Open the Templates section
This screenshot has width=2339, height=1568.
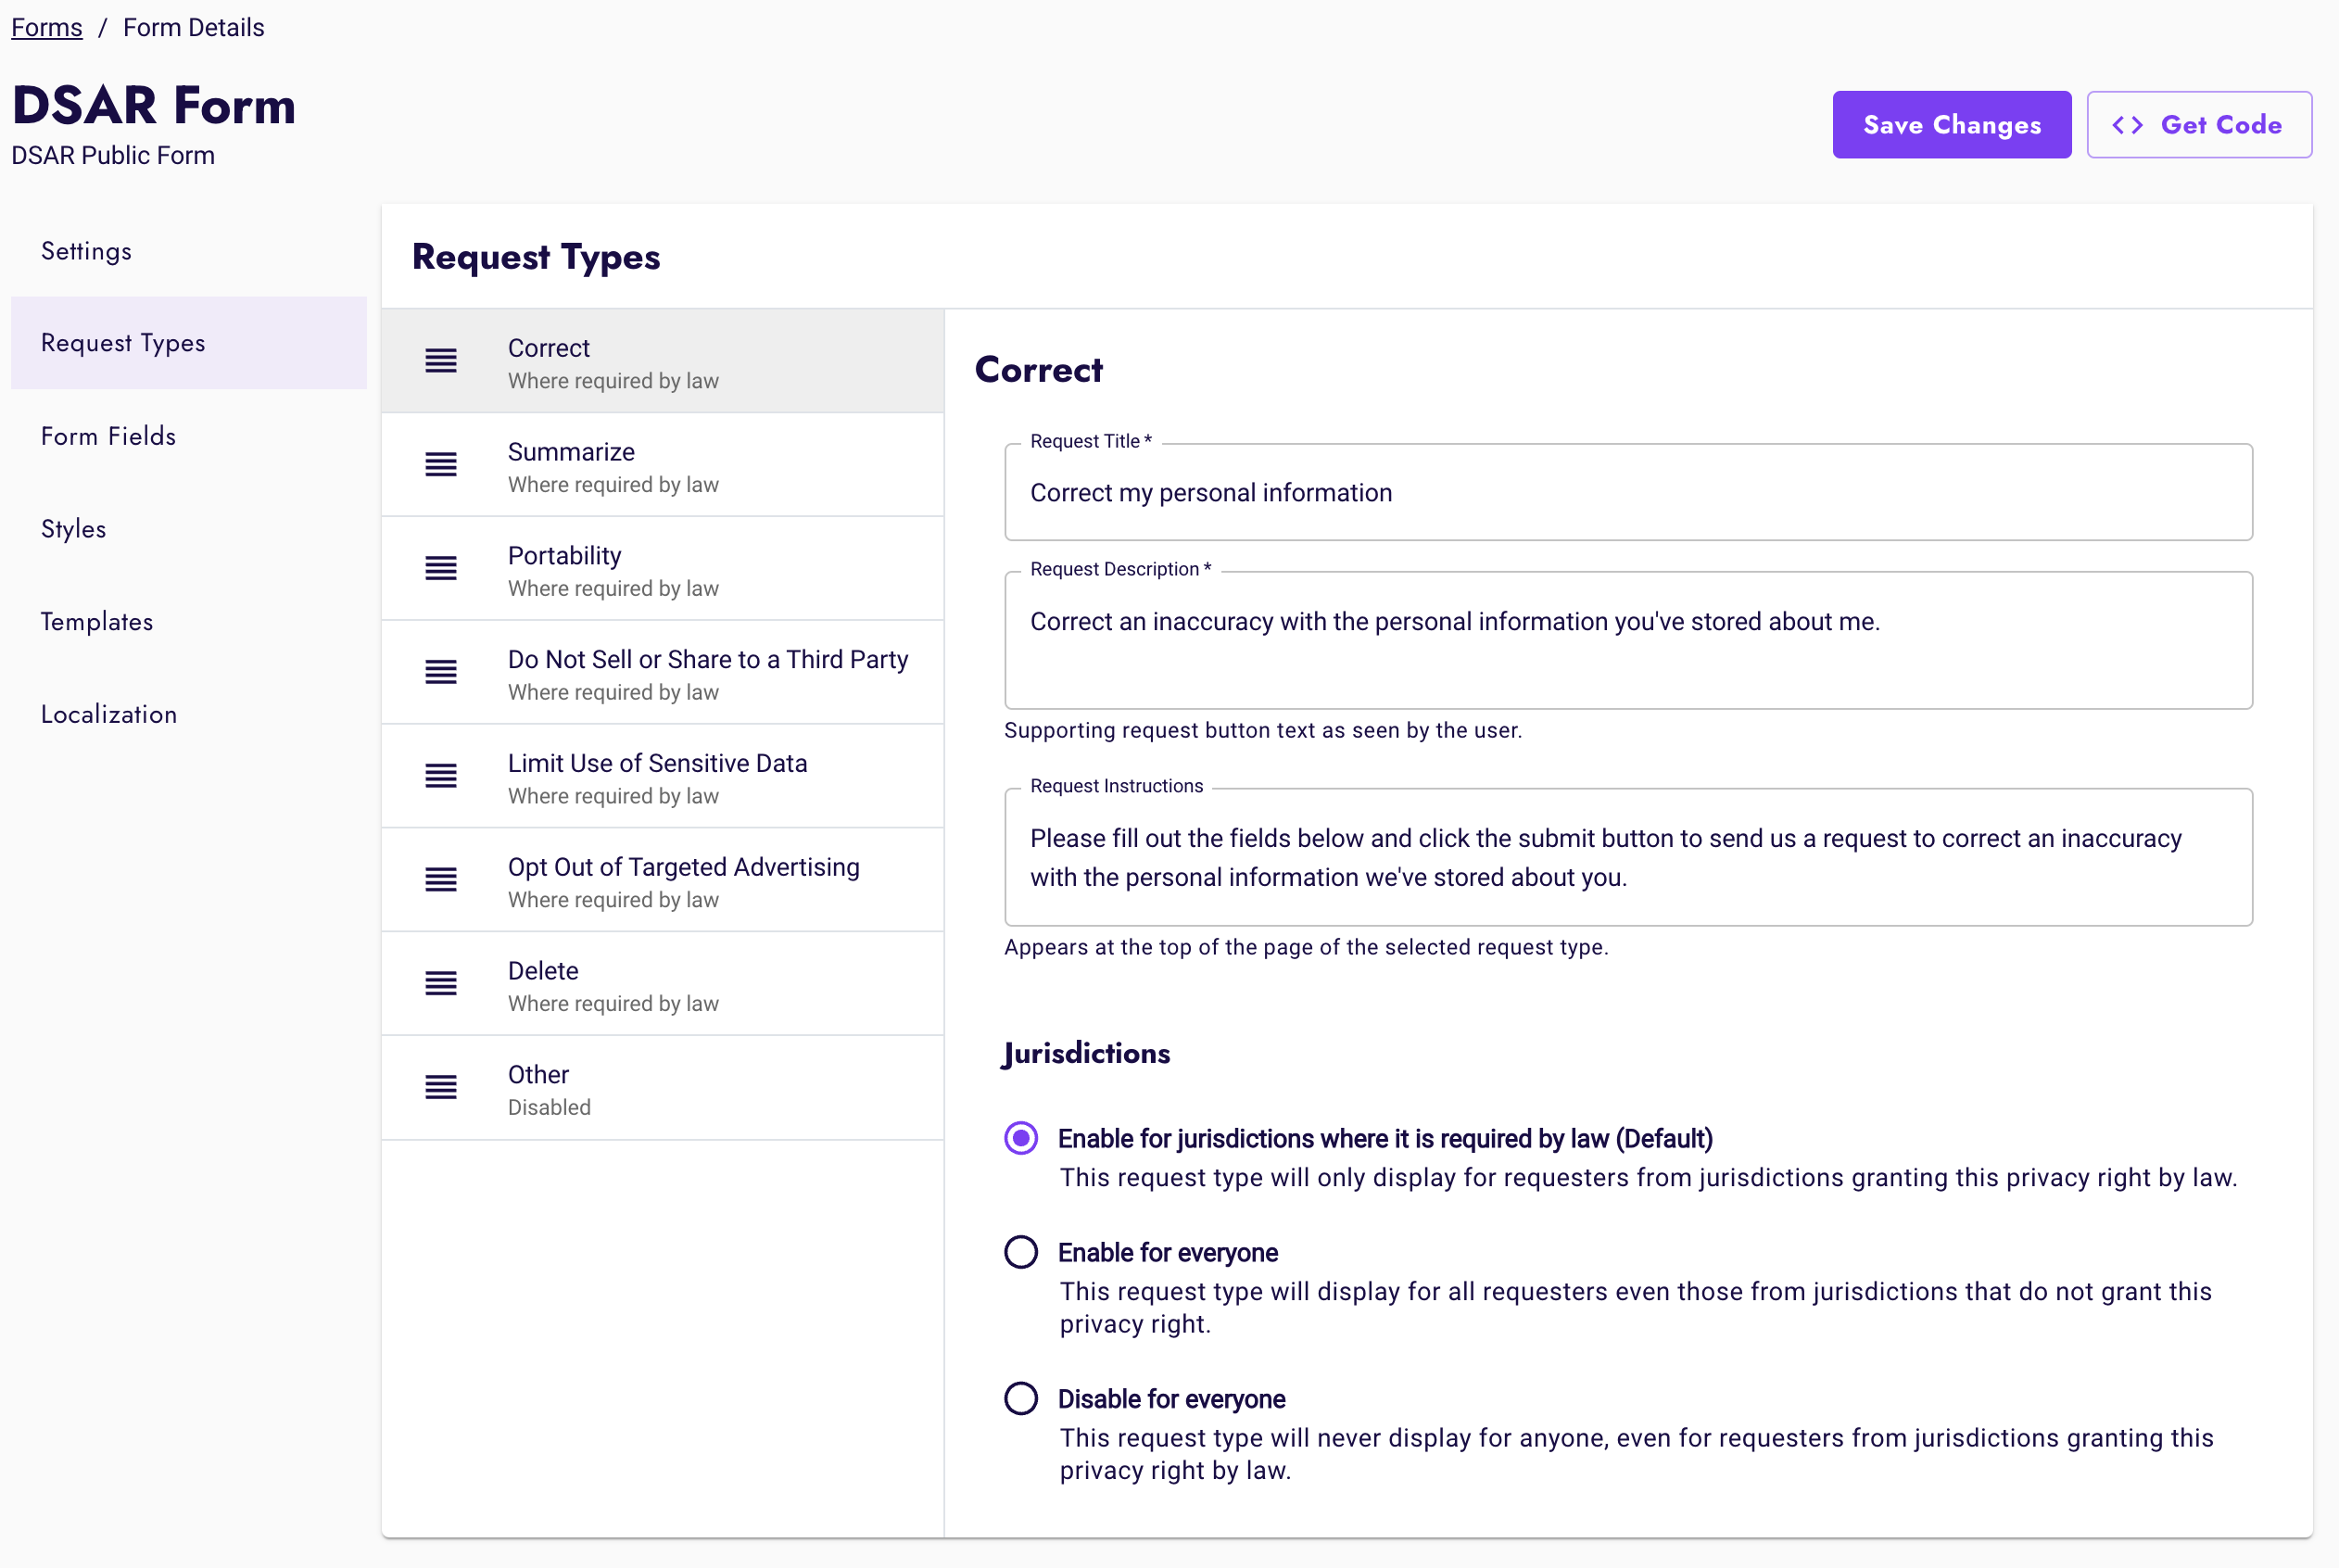(97, 621)
